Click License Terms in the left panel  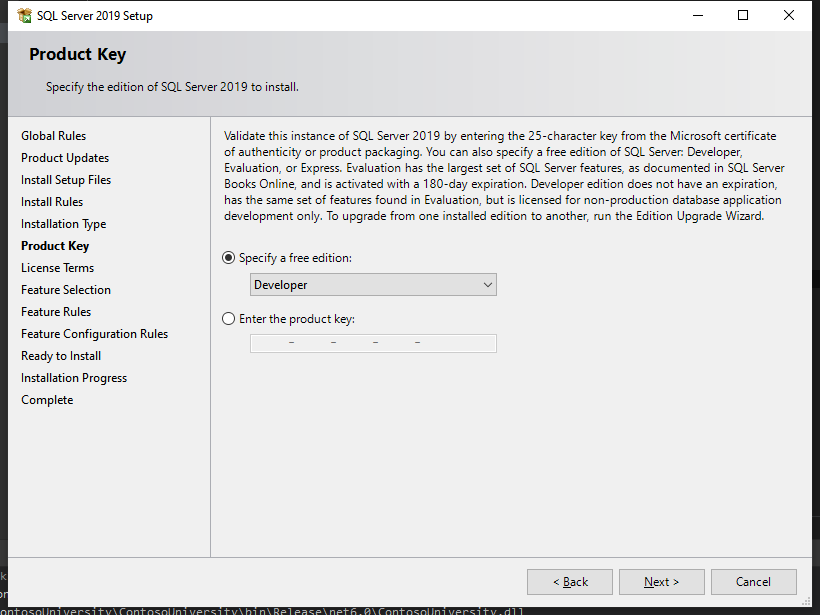click(x=57, y=268)
